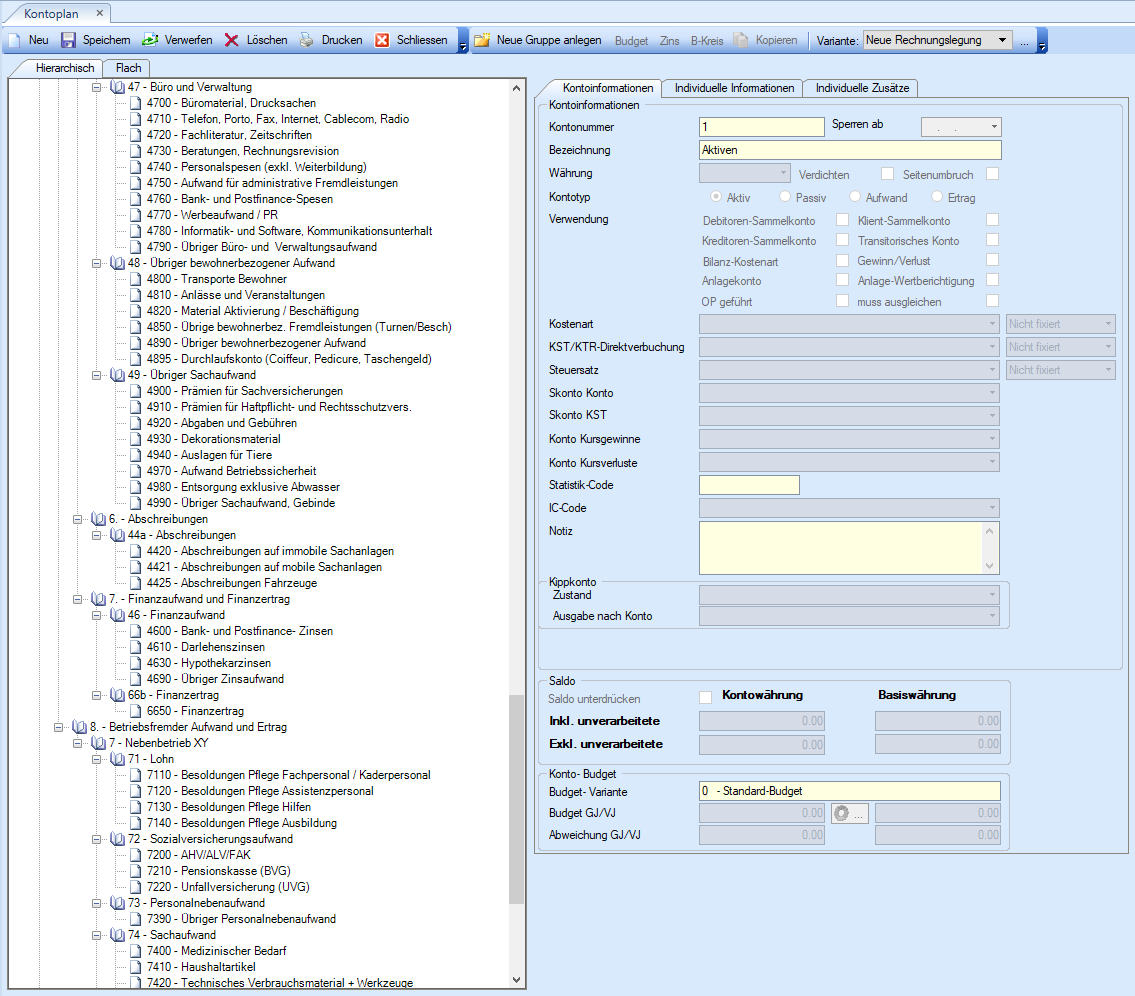This screenshot has width=1135, height=996.
Task: Click the page icon of account 4420 Abschreibungen
Action: pyautogui.click(x=135, y=551)
